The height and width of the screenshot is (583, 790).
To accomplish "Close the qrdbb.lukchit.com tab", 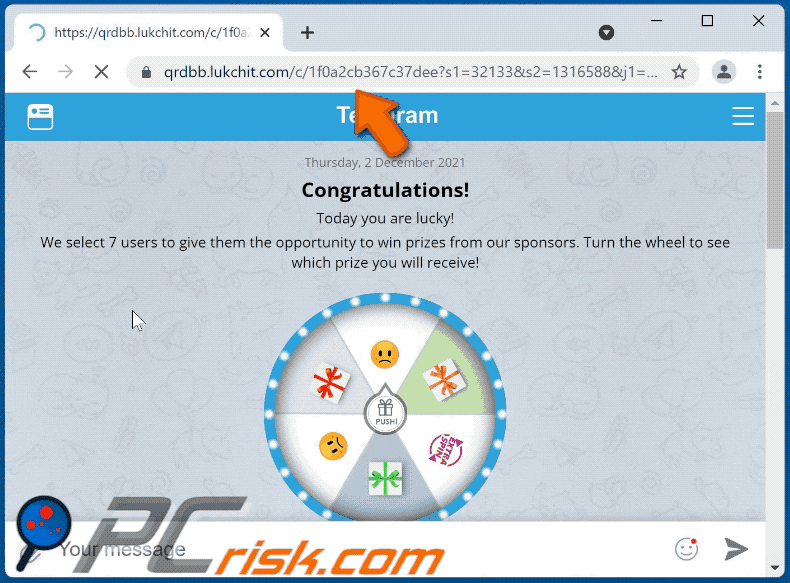I will [x=265, y=33].
